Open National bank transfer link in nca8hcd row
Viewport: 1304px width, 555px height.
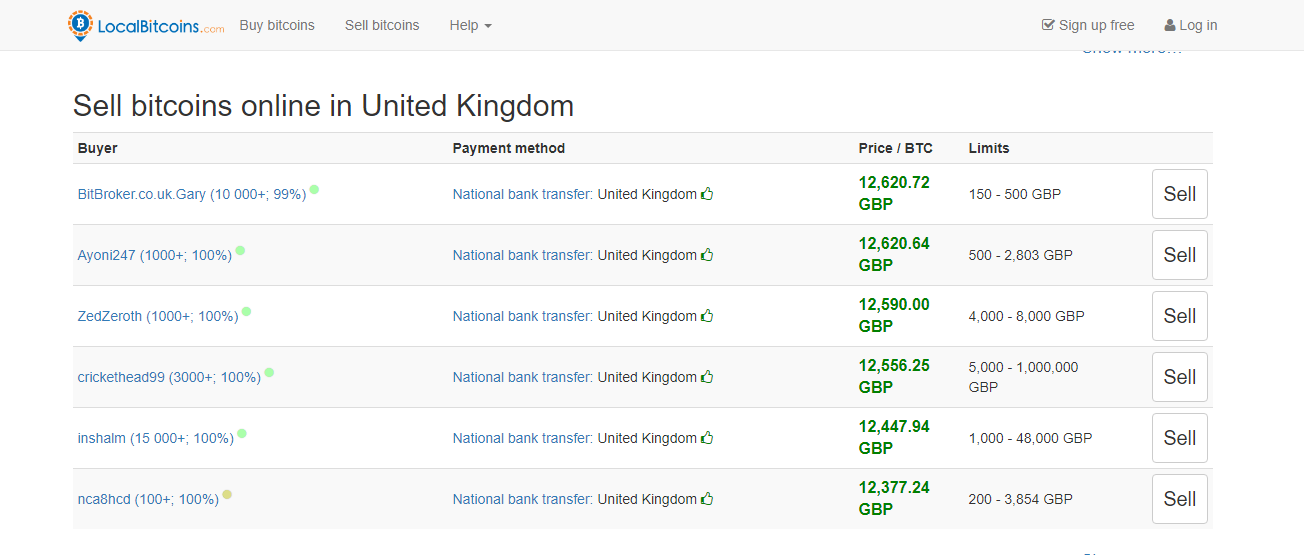point(523,499)
